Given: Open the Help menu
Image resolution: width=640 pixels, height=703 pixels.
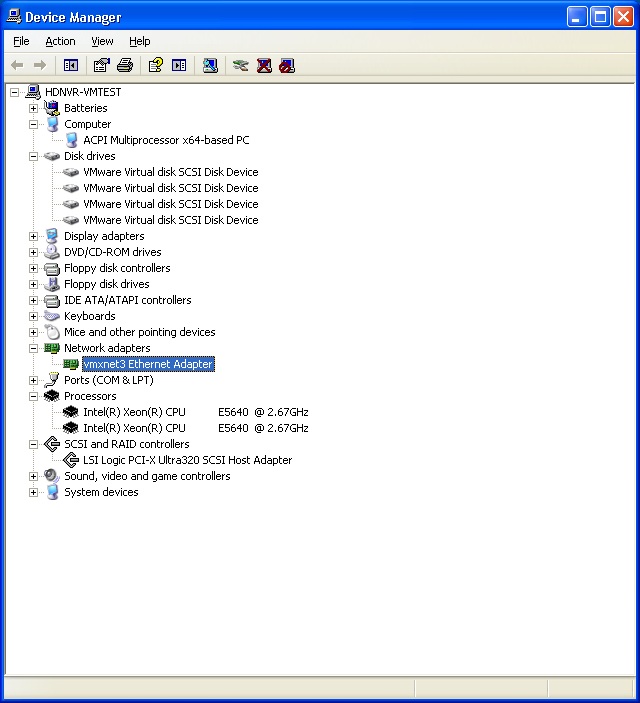Looking at the screenshot, I should click(139, 41).
